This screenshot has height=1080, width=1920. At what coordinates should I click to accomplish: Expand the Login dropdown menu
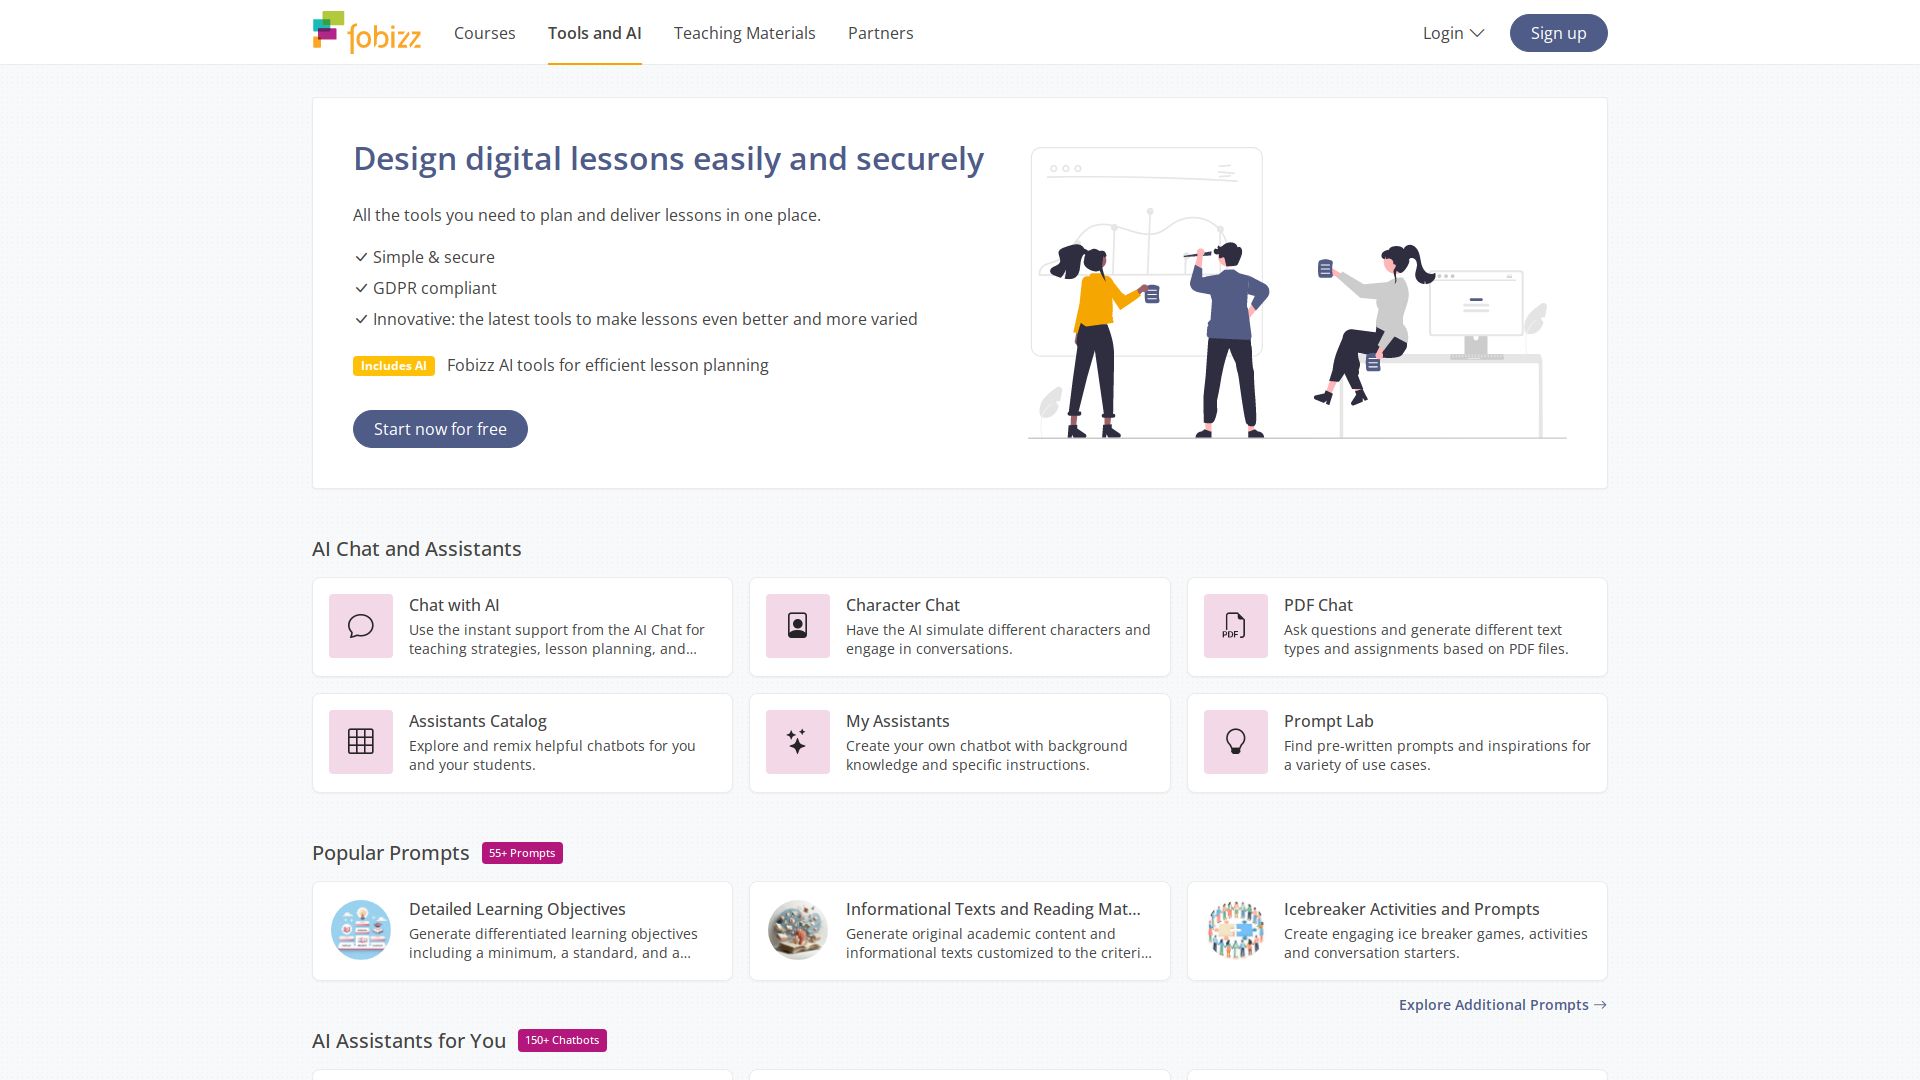(1453, 33)
